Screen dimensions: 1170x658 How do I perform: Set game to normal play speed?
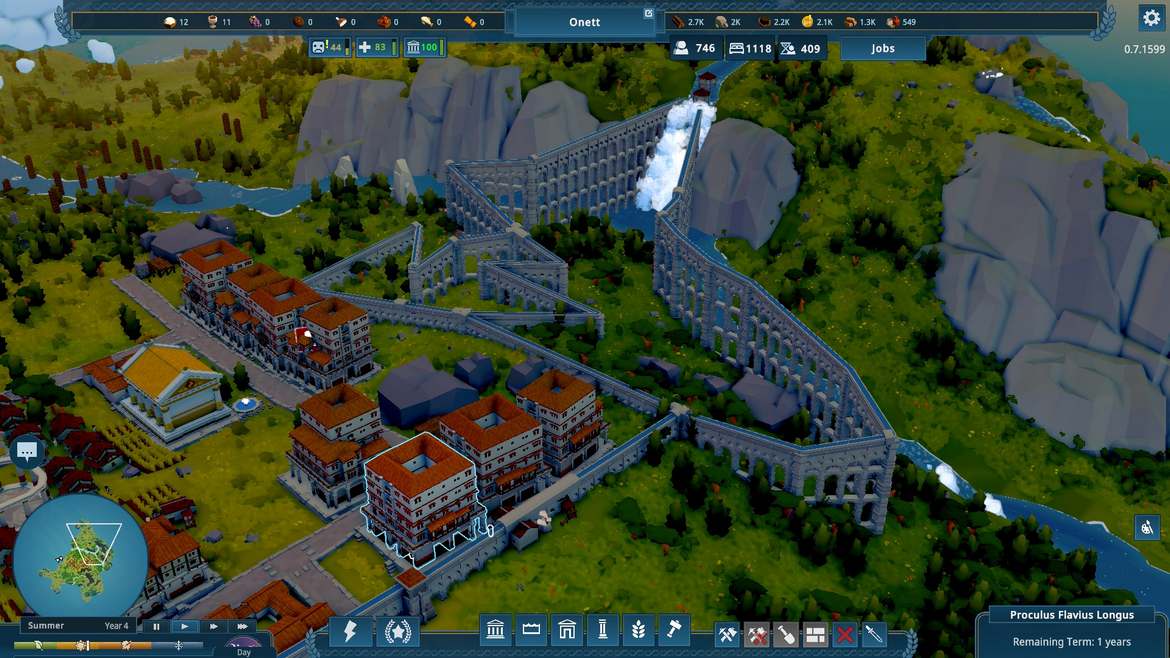185,626
